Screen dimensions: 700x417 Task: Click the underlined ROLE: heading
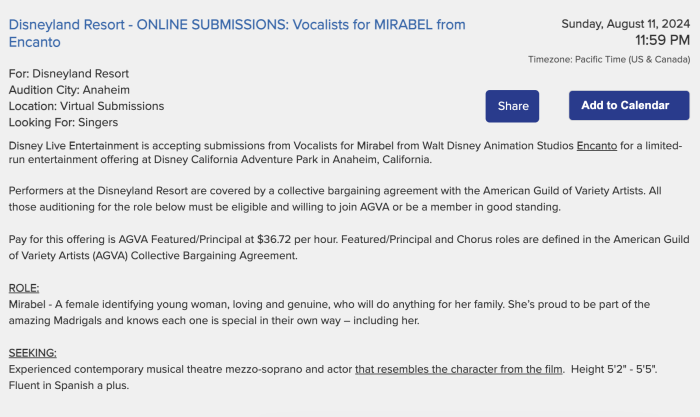pyautogui.click(x=24, y=288)
